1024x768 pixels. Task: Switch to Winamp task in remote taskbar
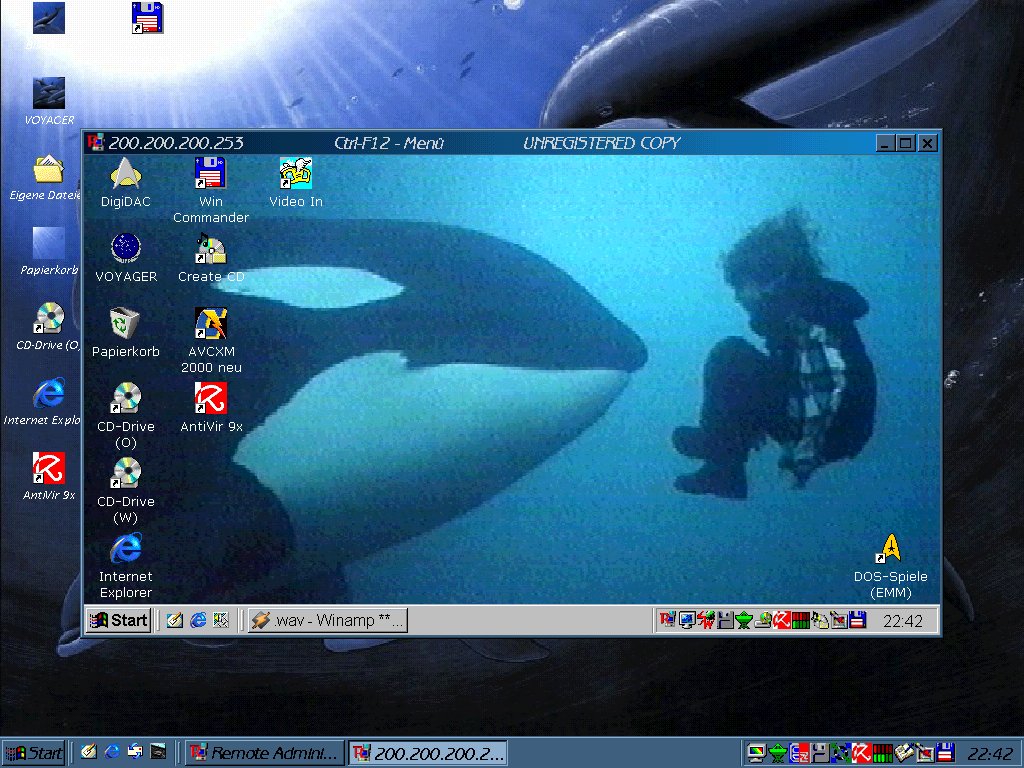[x=328, y=620]
